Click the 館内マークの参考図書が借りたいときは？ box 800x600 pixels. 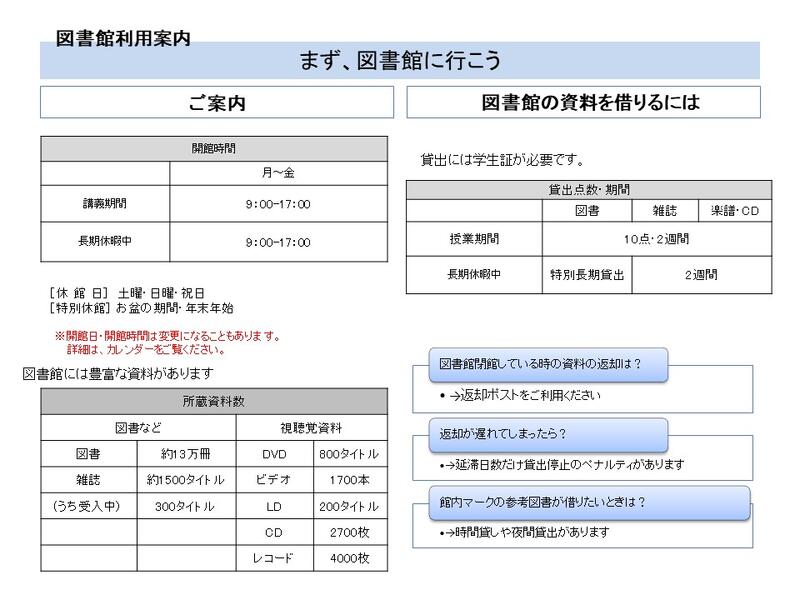[x=539, y=501]
